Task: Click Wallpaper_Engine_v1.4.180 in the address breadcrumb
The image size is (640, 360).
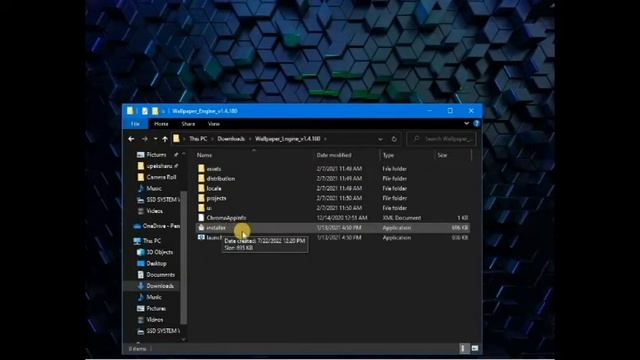Action: tap(288, 139)
